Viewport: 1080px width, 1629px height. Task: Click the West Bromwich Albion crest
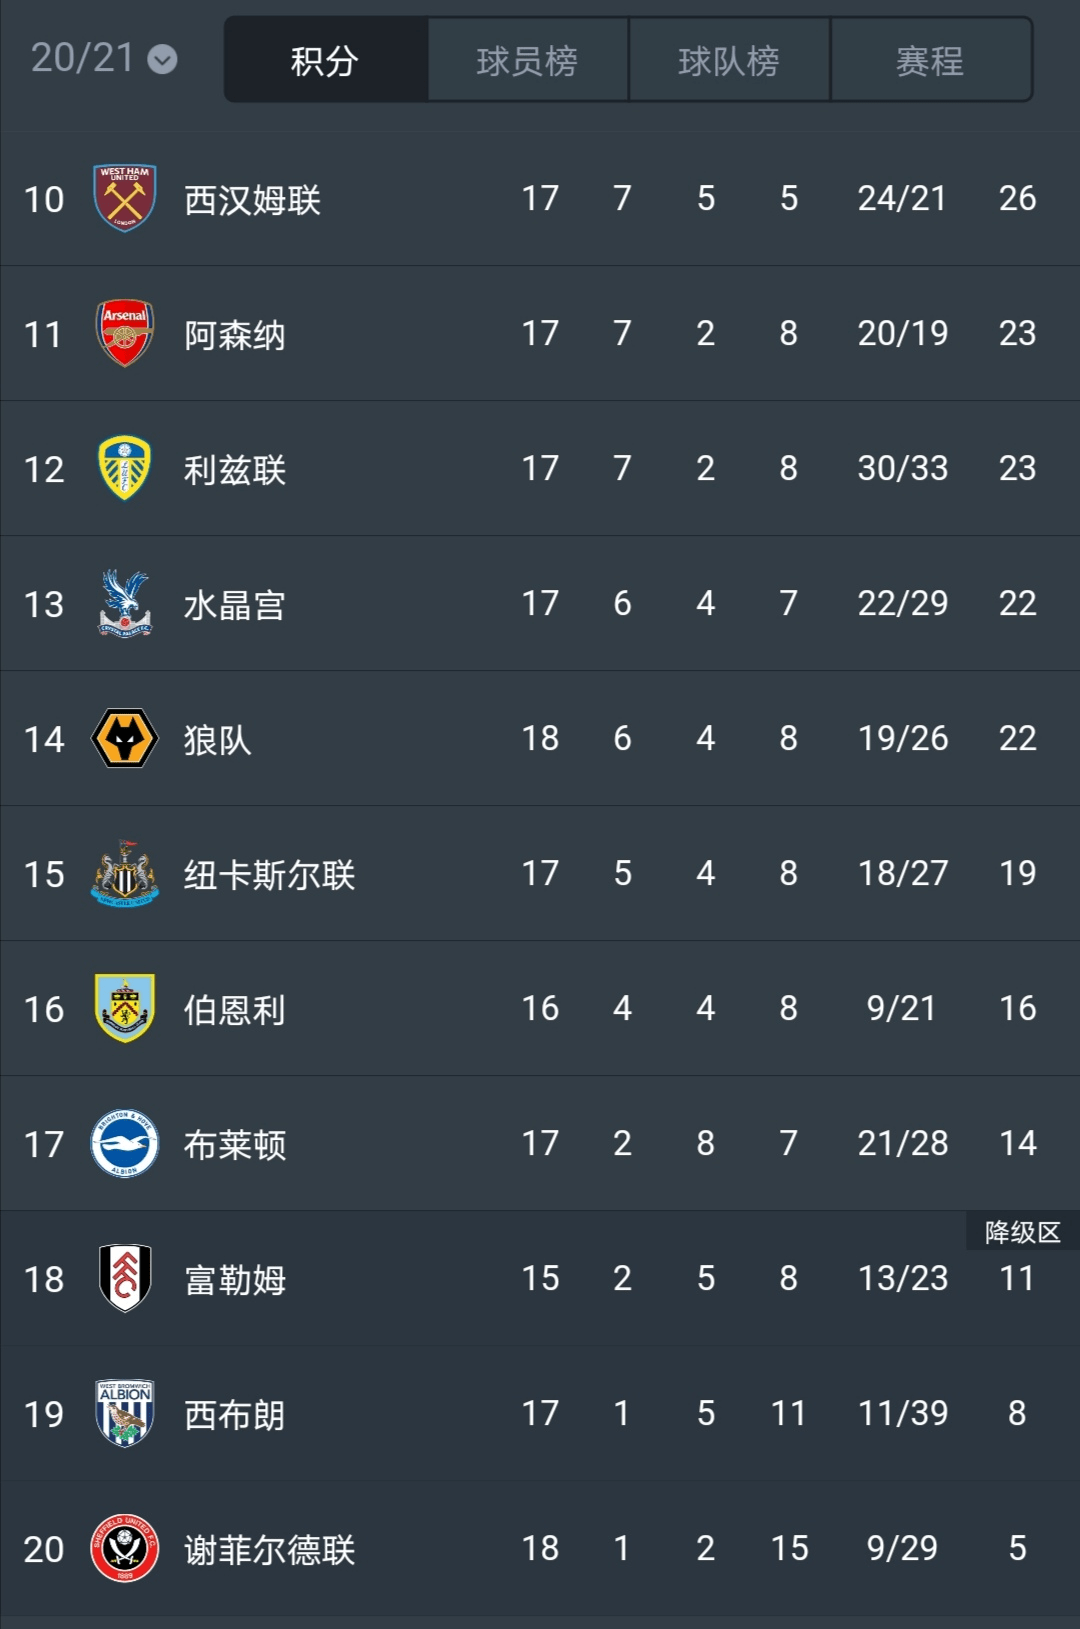pyautogui.click(x=125, y=1413)
